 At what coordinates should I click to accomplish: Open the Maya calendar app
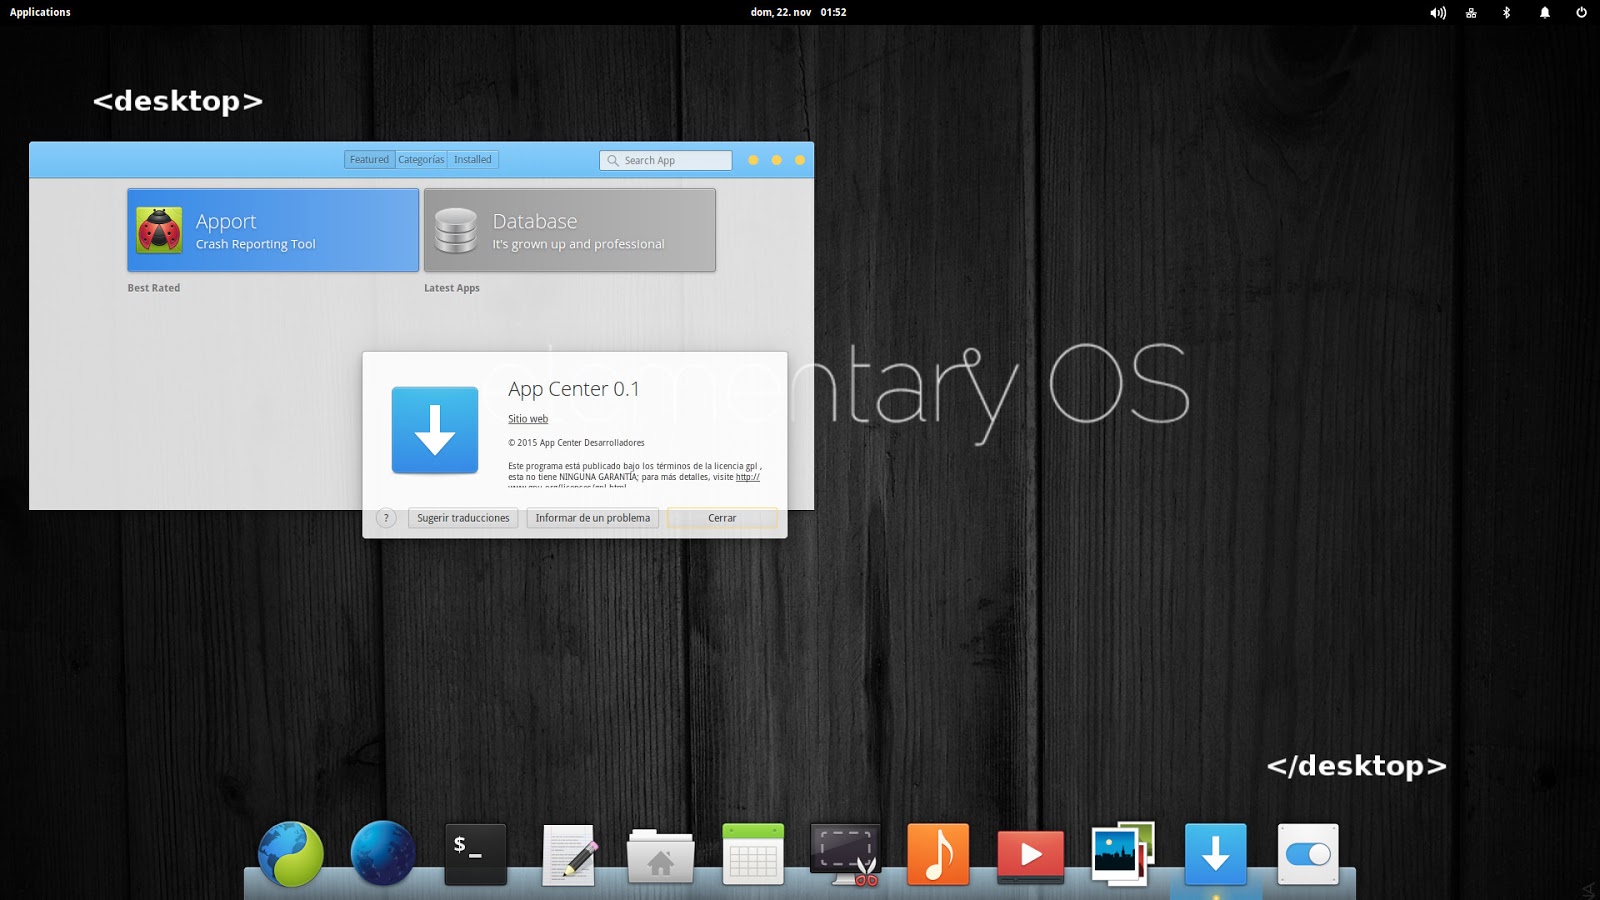(x=752, y=855)
